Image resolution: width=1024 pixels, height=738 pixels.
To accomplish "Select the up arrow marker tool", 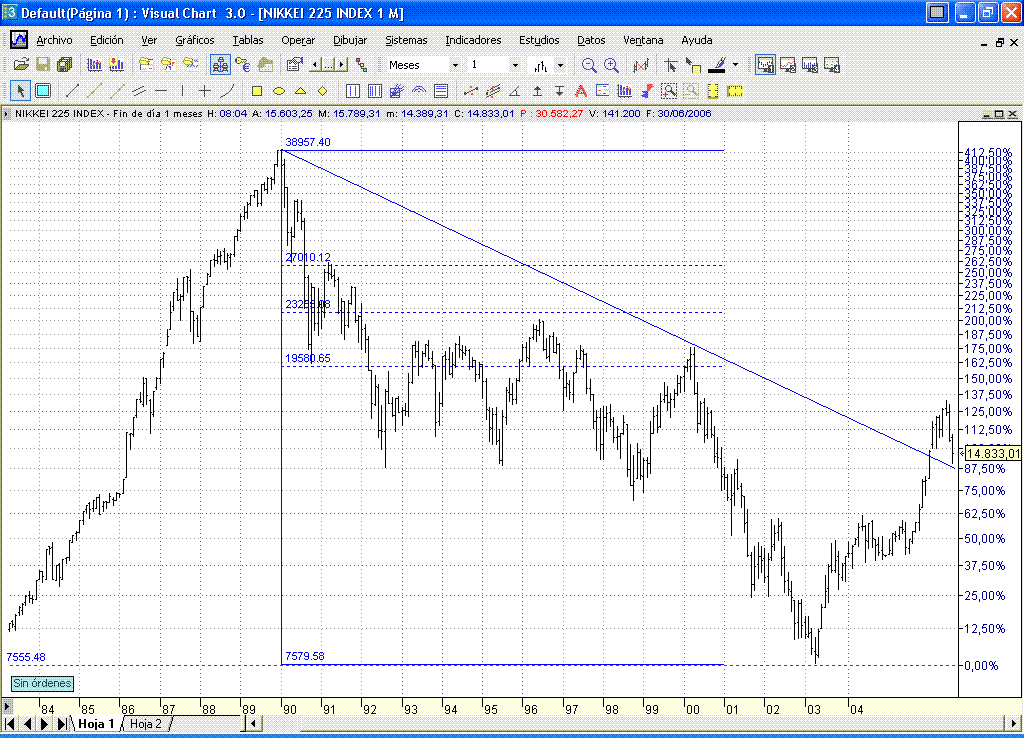I will (x=537, y=91).
